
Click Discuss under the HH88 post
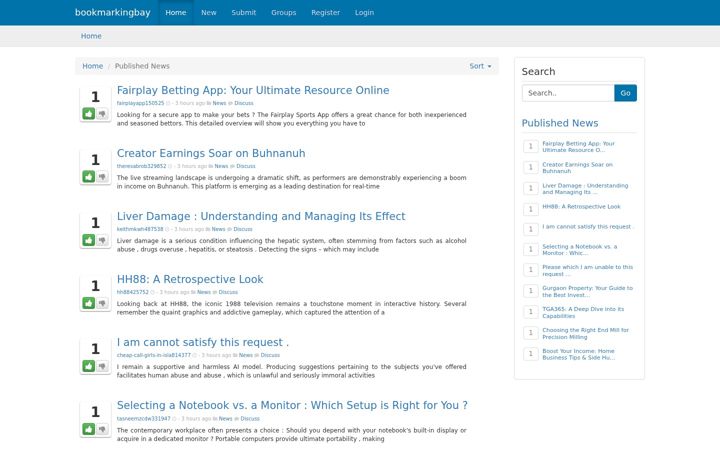(x=228, y=292)
